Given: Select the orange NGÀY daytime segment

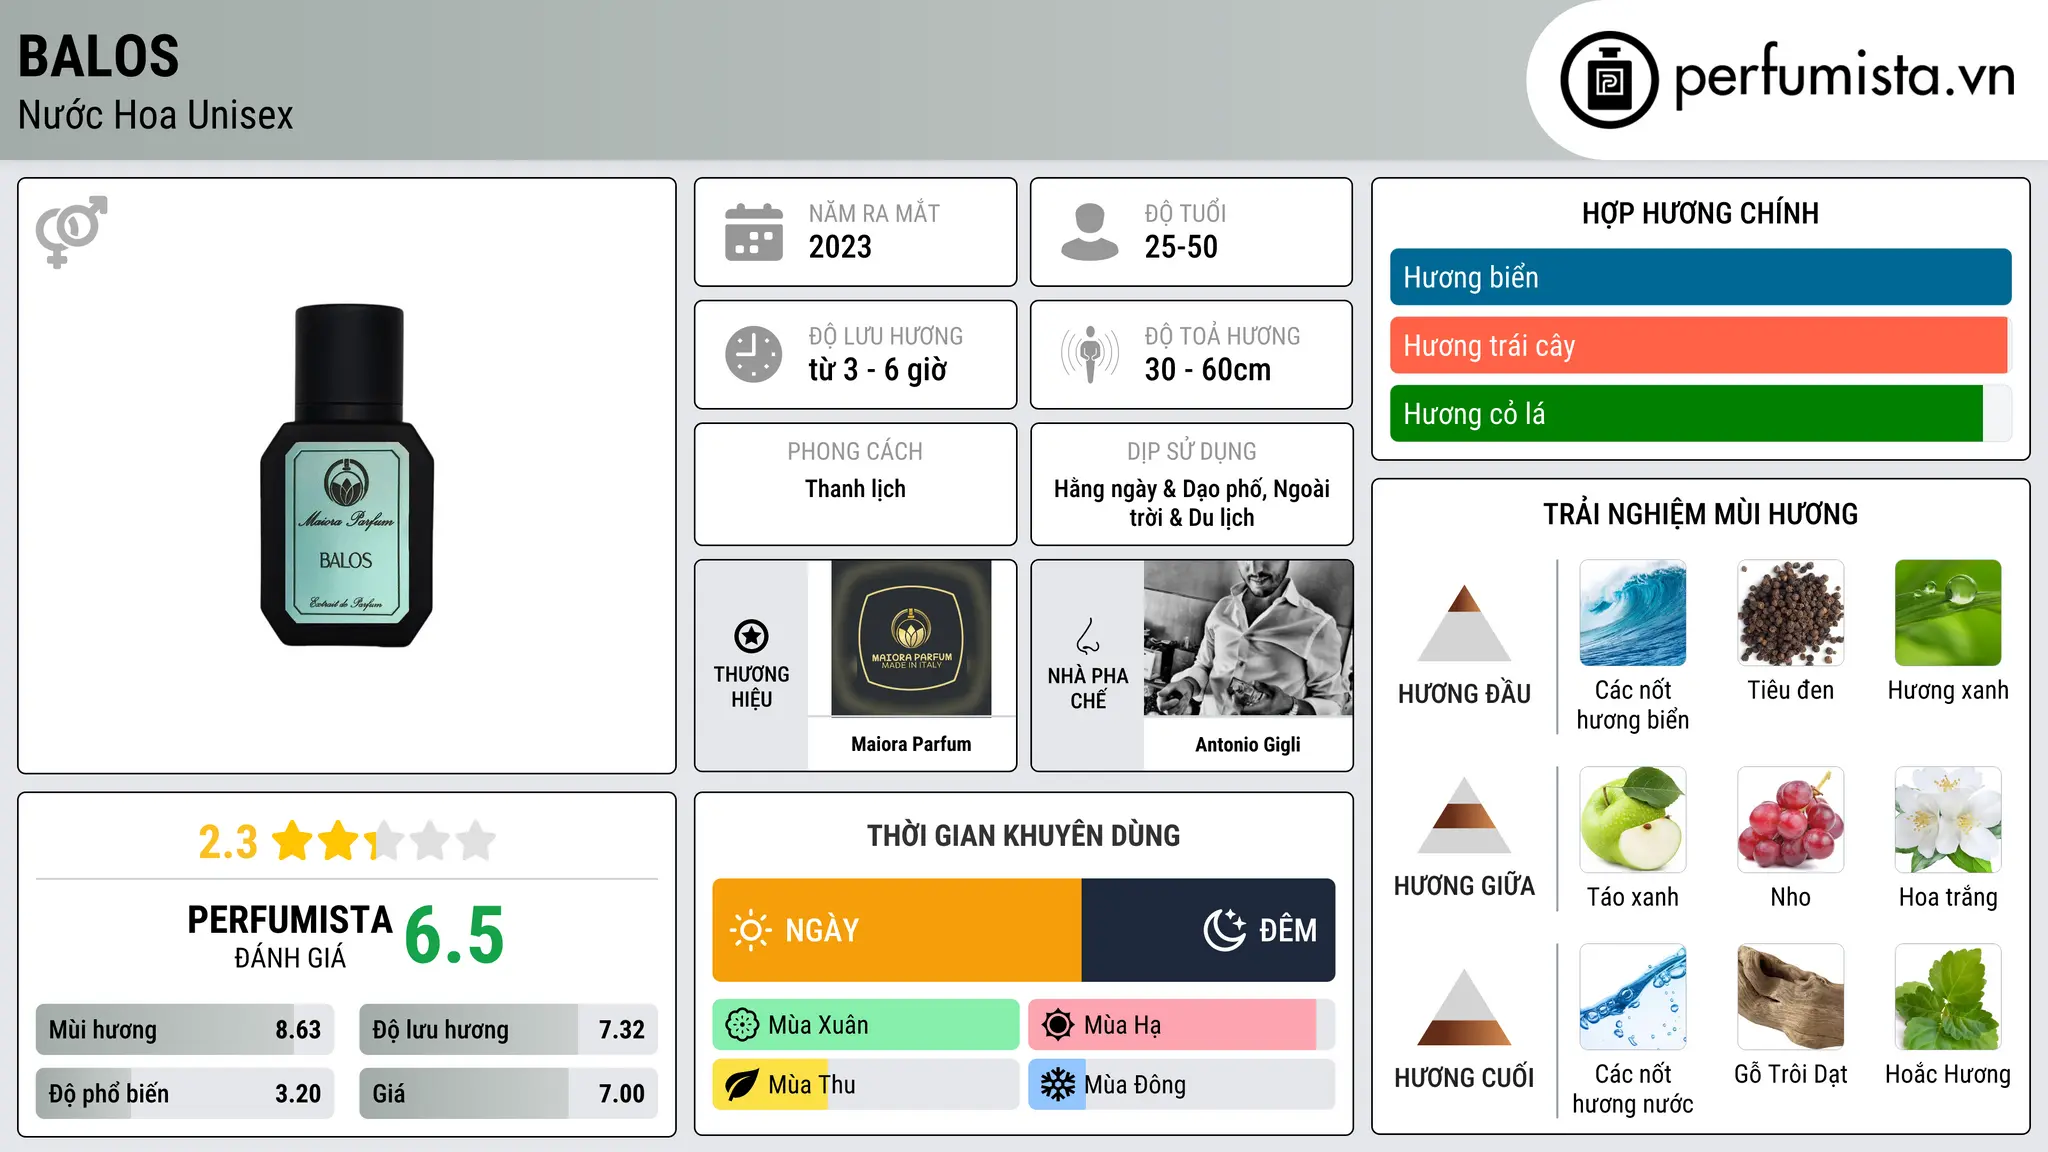Looking at the screenshot, I should pos(897,930).
